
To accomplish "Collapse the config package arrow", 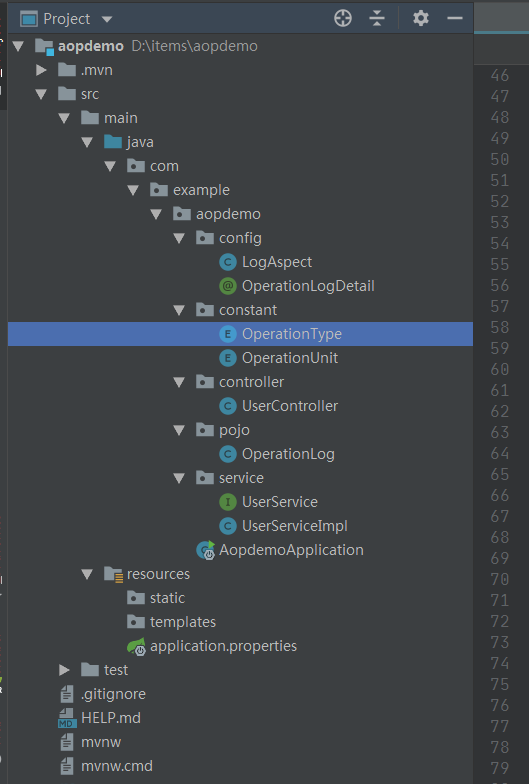I will click(180, 238).
